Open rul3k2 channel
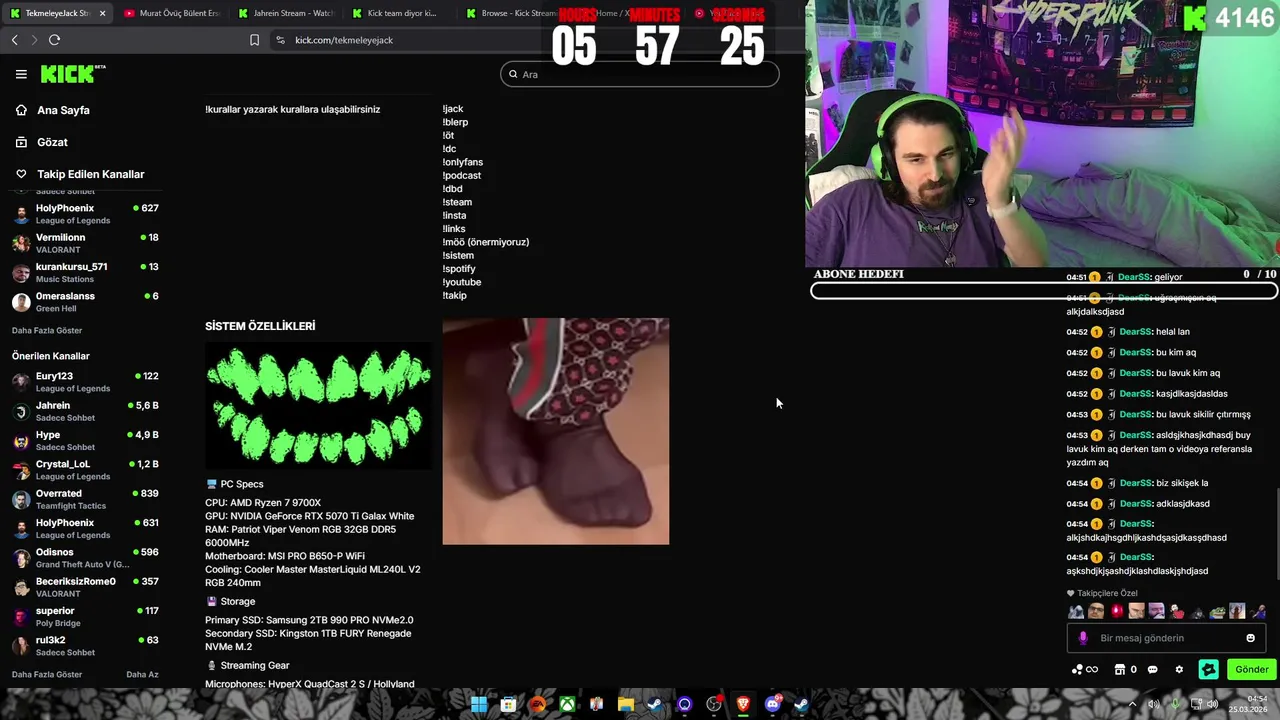1280x720 pixels. click(85, 646)
